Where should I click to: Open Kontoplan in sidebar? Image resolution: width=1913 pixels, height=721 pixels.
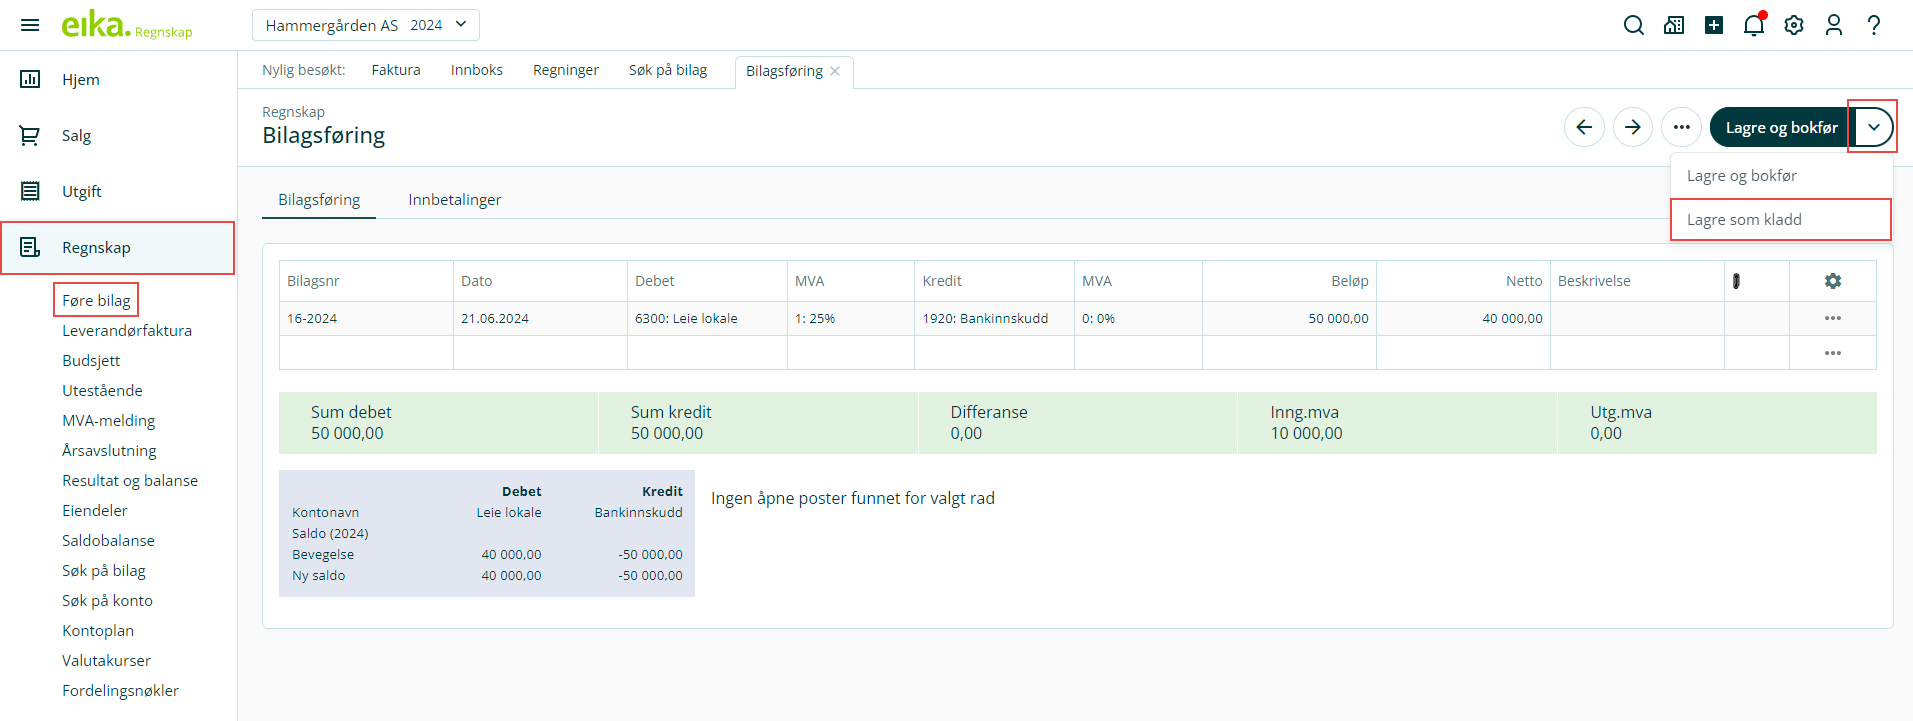(x=98, y=630)
